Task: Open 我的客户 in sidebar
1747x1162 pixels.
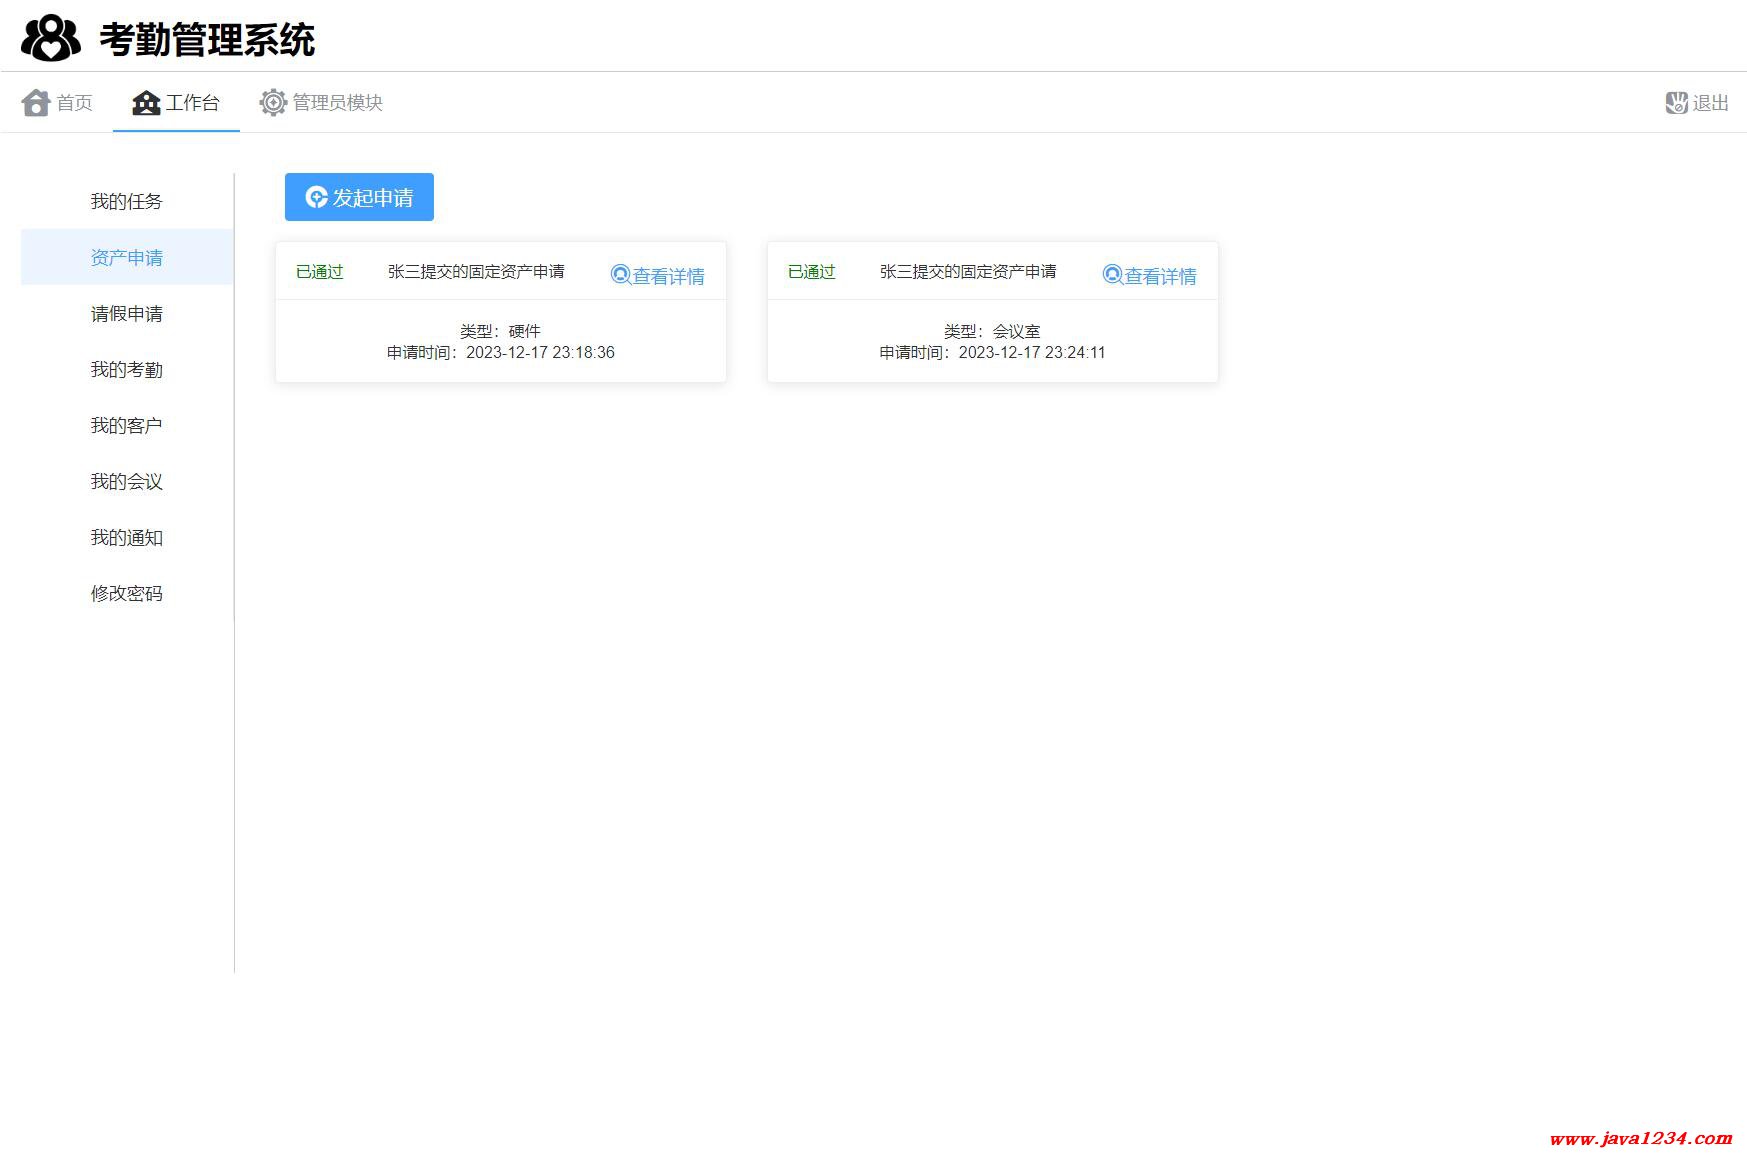Action: [x=127, y=425]
